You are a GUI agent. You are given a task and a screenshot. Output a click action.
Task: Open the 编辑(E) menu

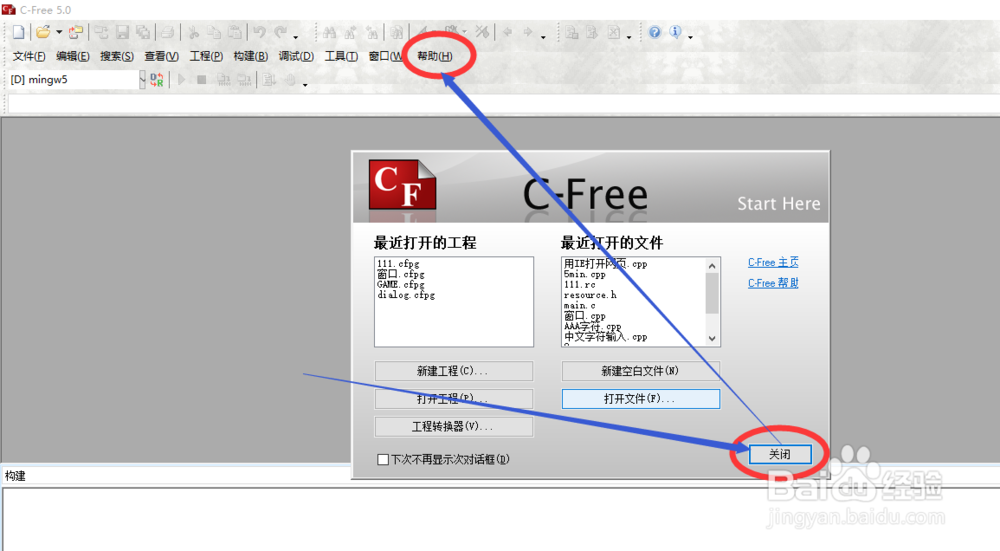coord(73,56)
